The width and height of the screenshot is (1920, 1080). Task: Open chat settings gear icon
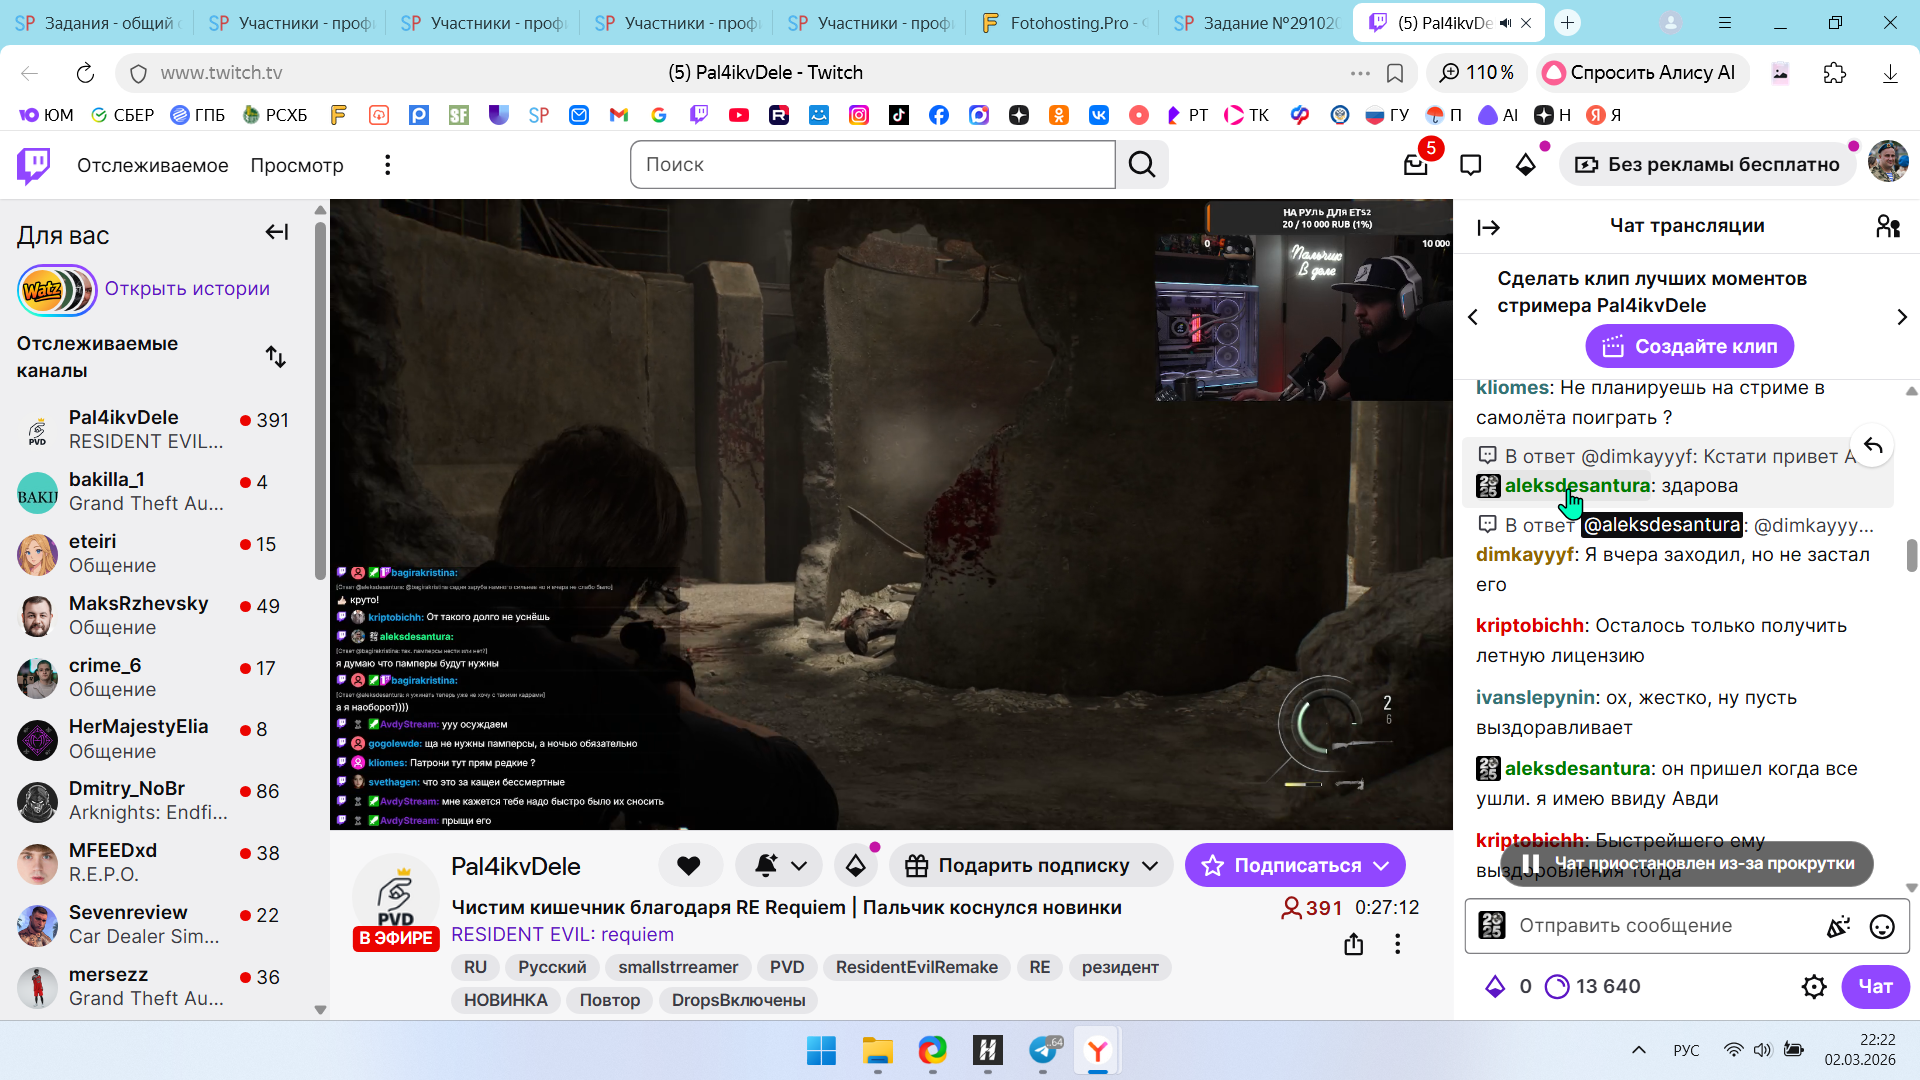[1814, 987]
